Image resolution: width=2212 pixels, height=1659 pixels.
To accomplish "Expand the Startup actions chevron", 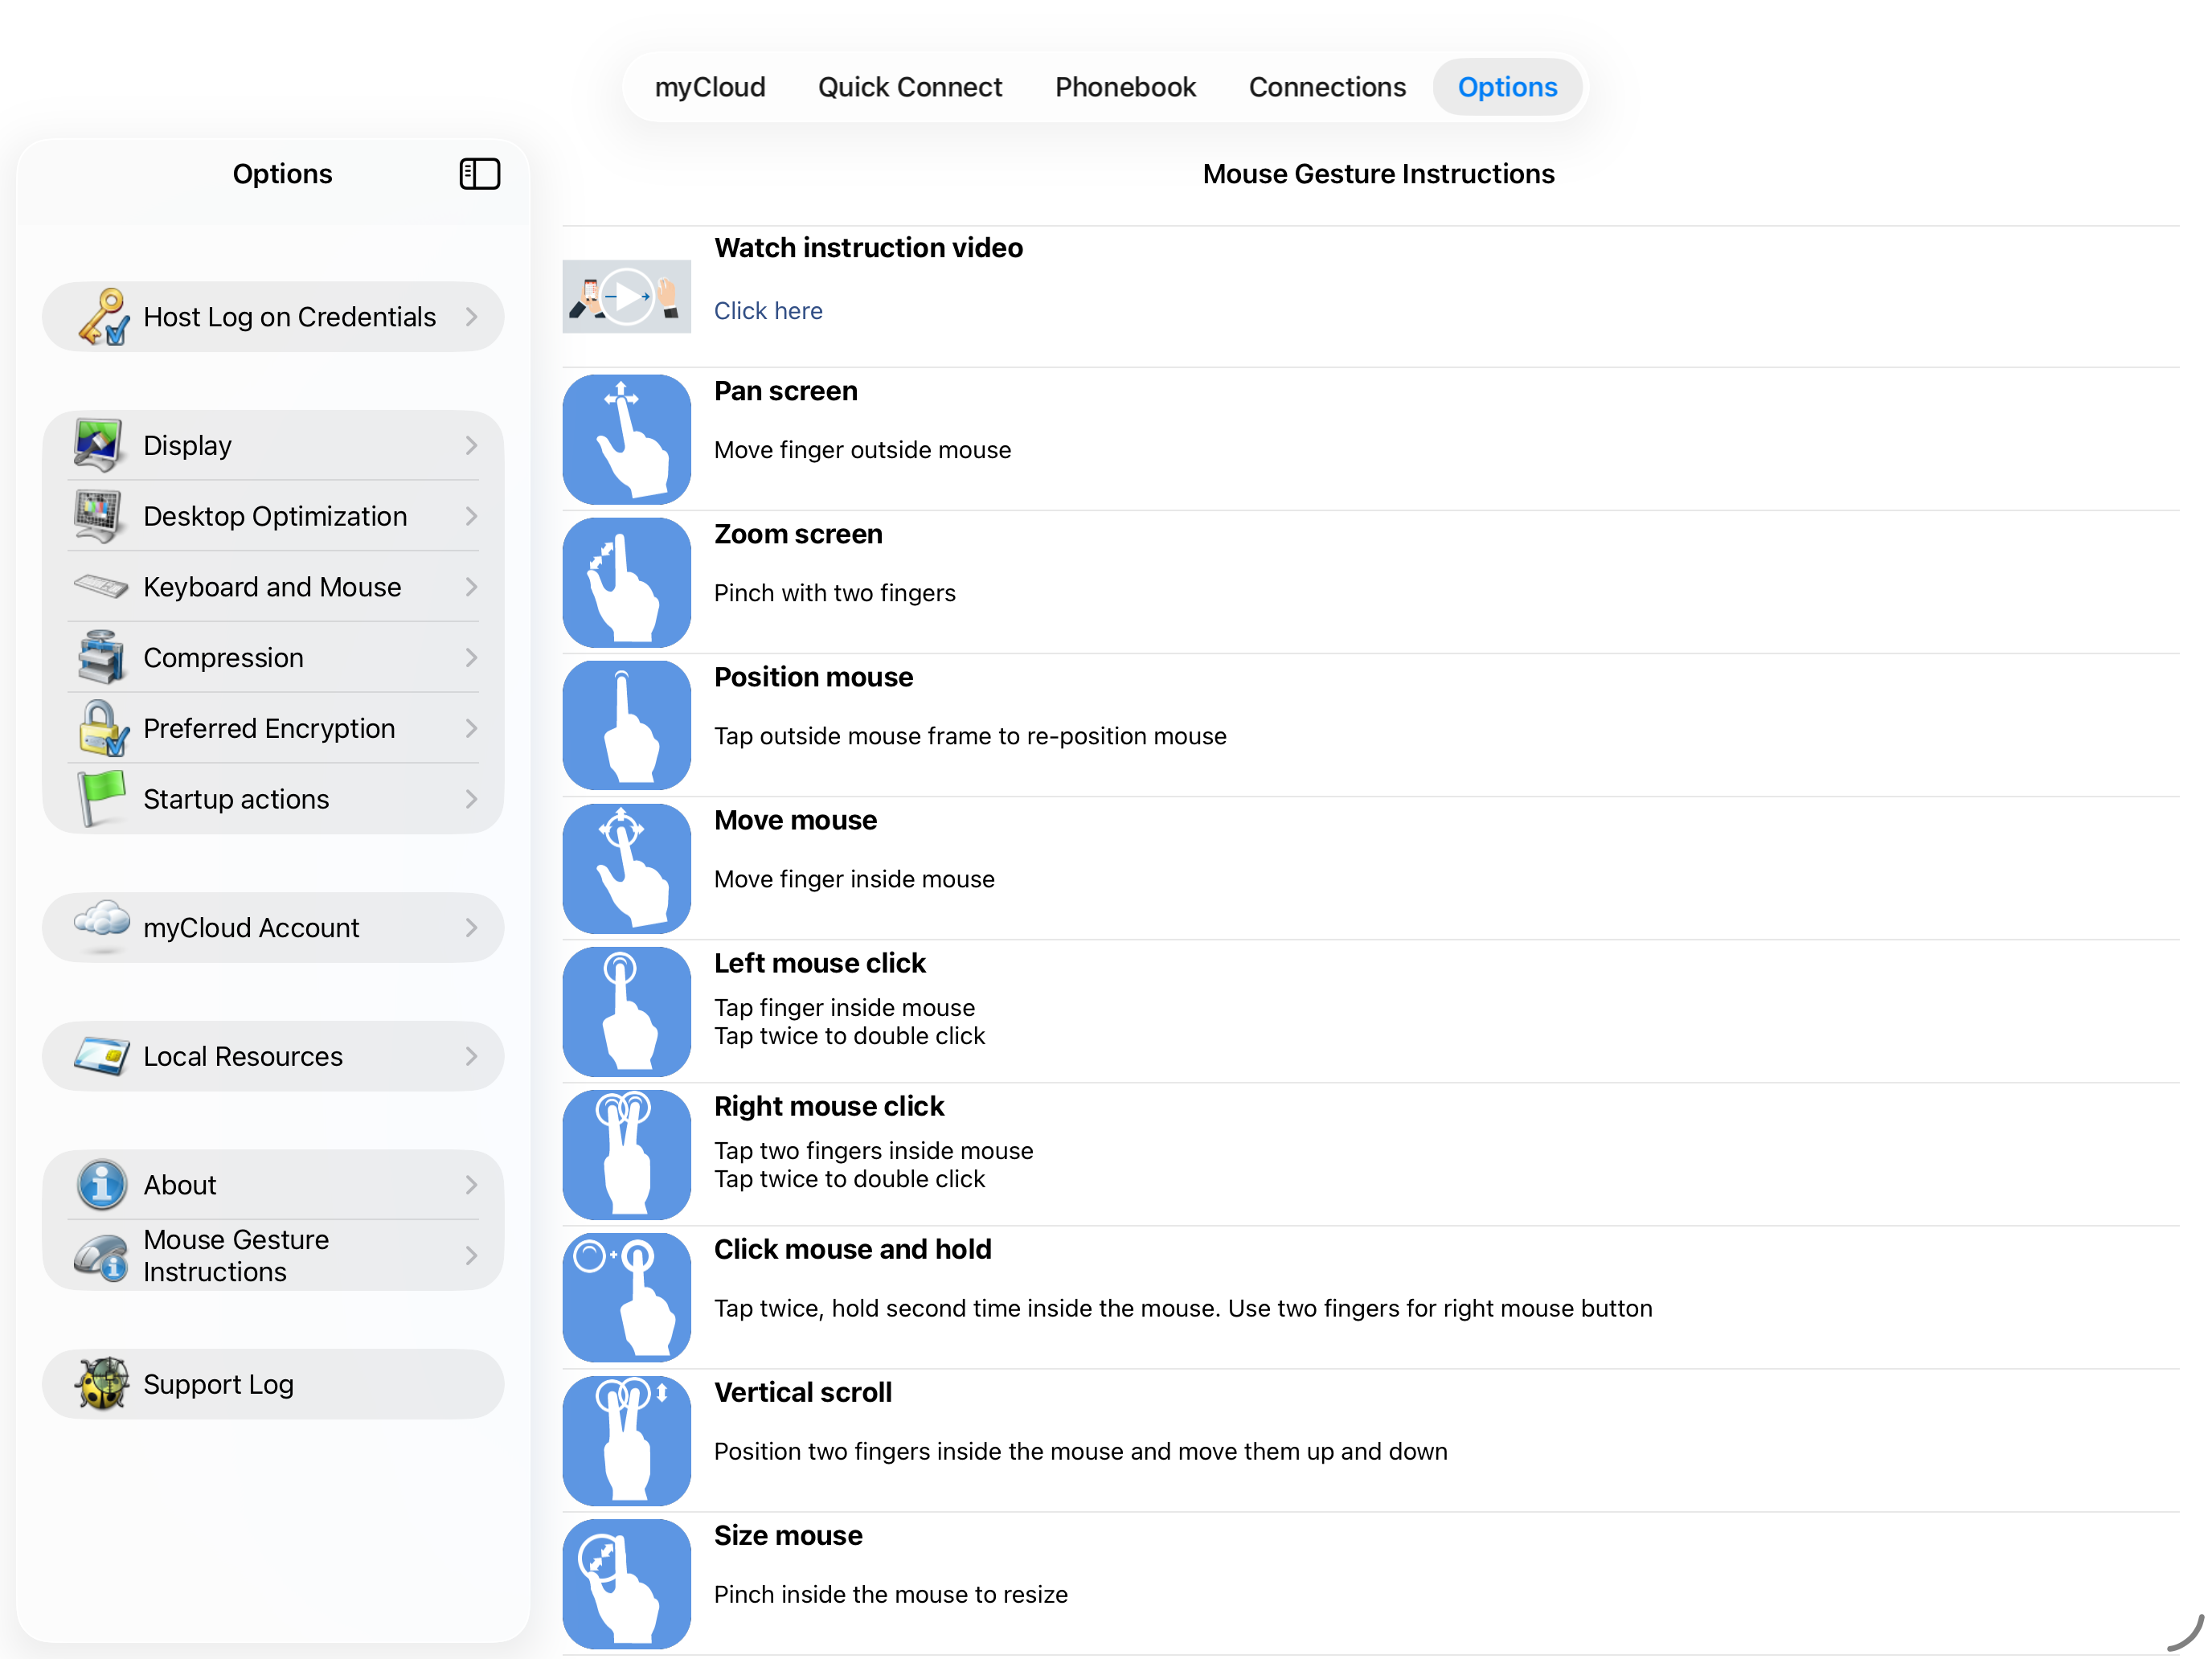I will [x=472, y=799].
